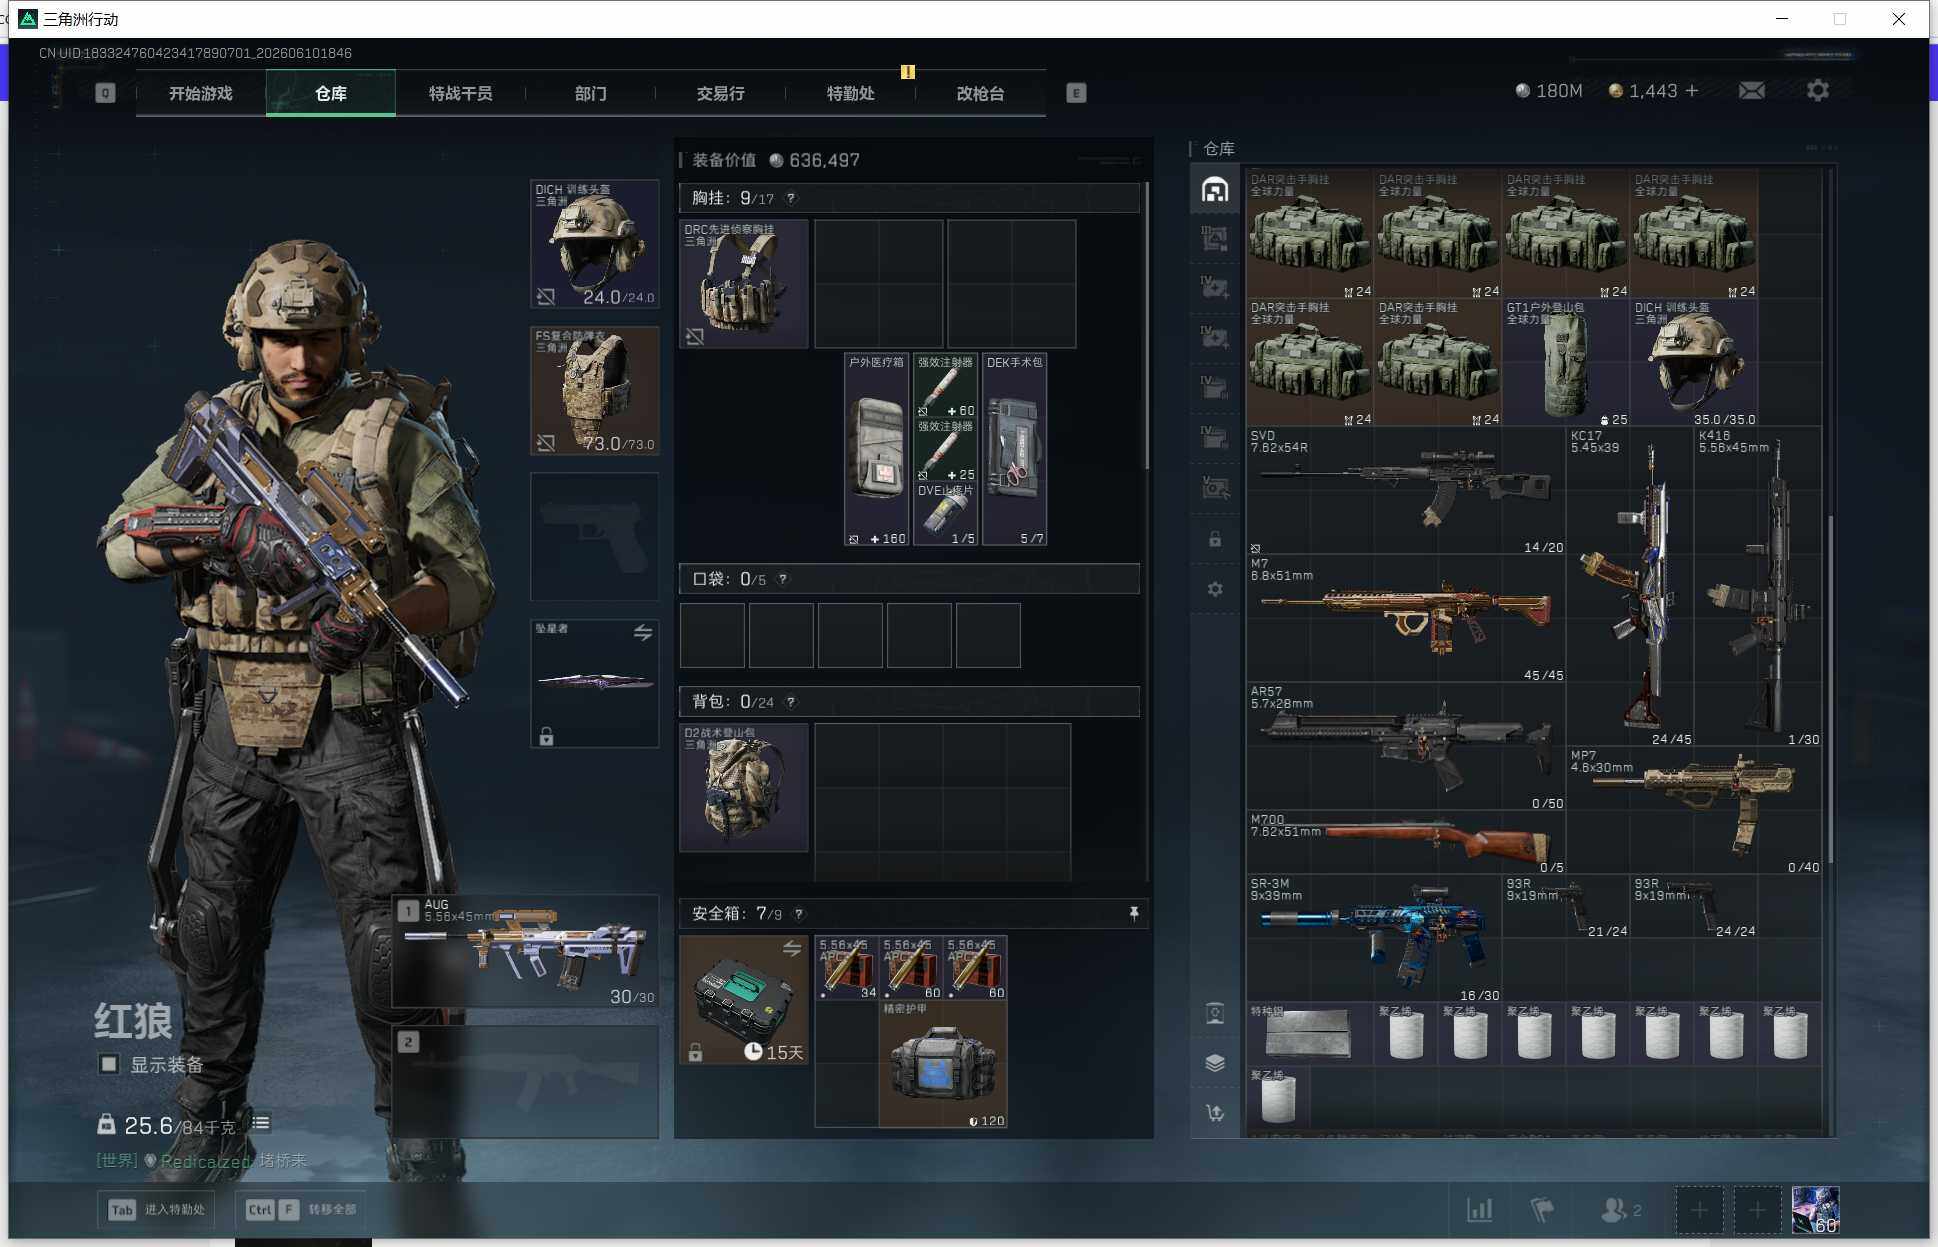Click the Q previous-tab key hint

pos(105,93)
